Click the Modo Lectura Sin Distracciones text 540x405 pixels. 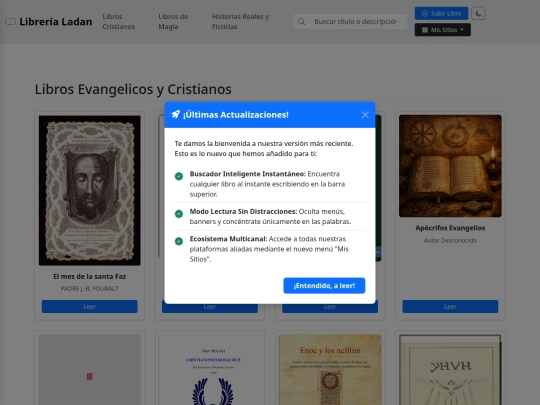(x=243, y=211)
